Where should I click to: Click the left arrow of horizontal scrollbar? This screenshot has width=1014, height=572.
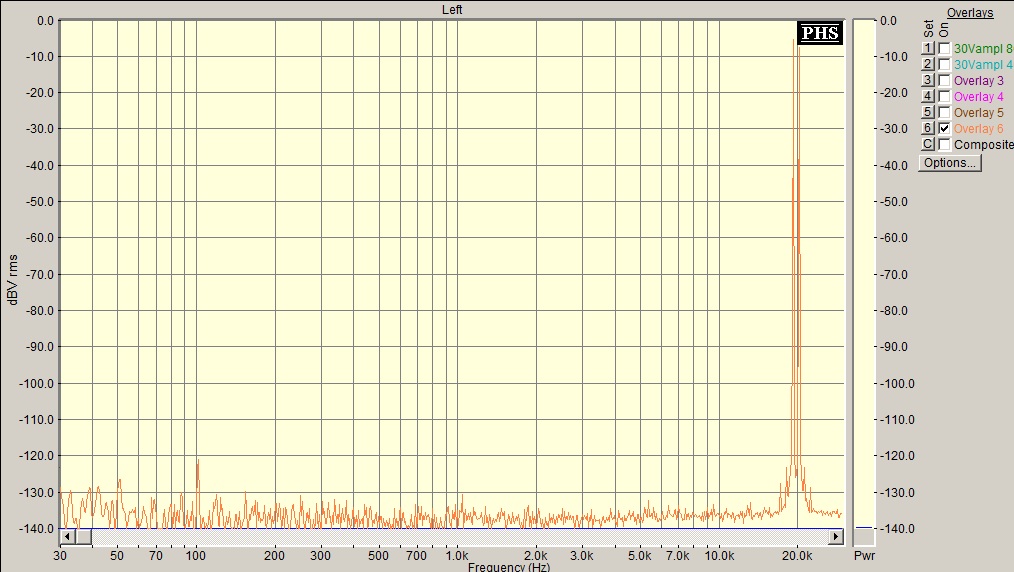click(x=67, y=536)
